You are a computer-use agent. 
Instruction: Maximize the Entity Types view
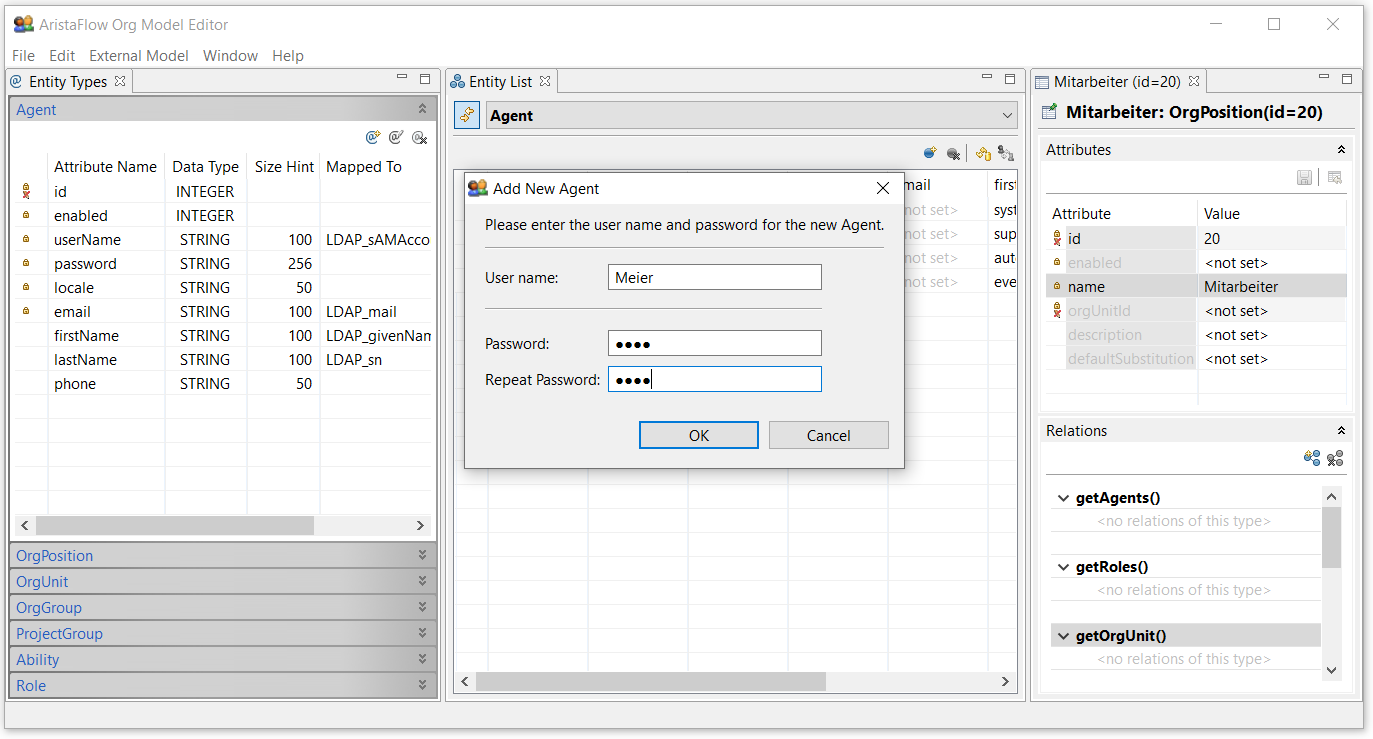point(425,79)
